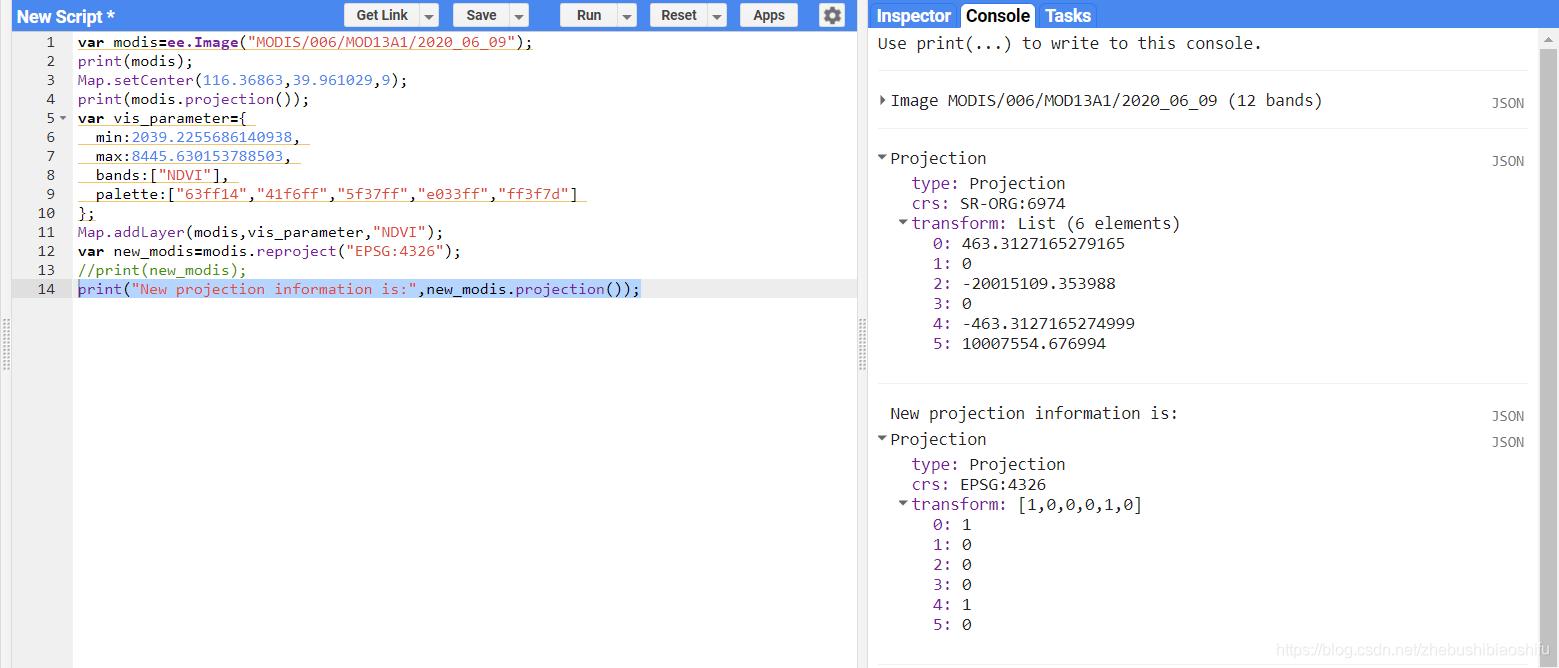Screen dimensions: 1559x668
Task: Click the Reset button
Action: tap(679, 15)
